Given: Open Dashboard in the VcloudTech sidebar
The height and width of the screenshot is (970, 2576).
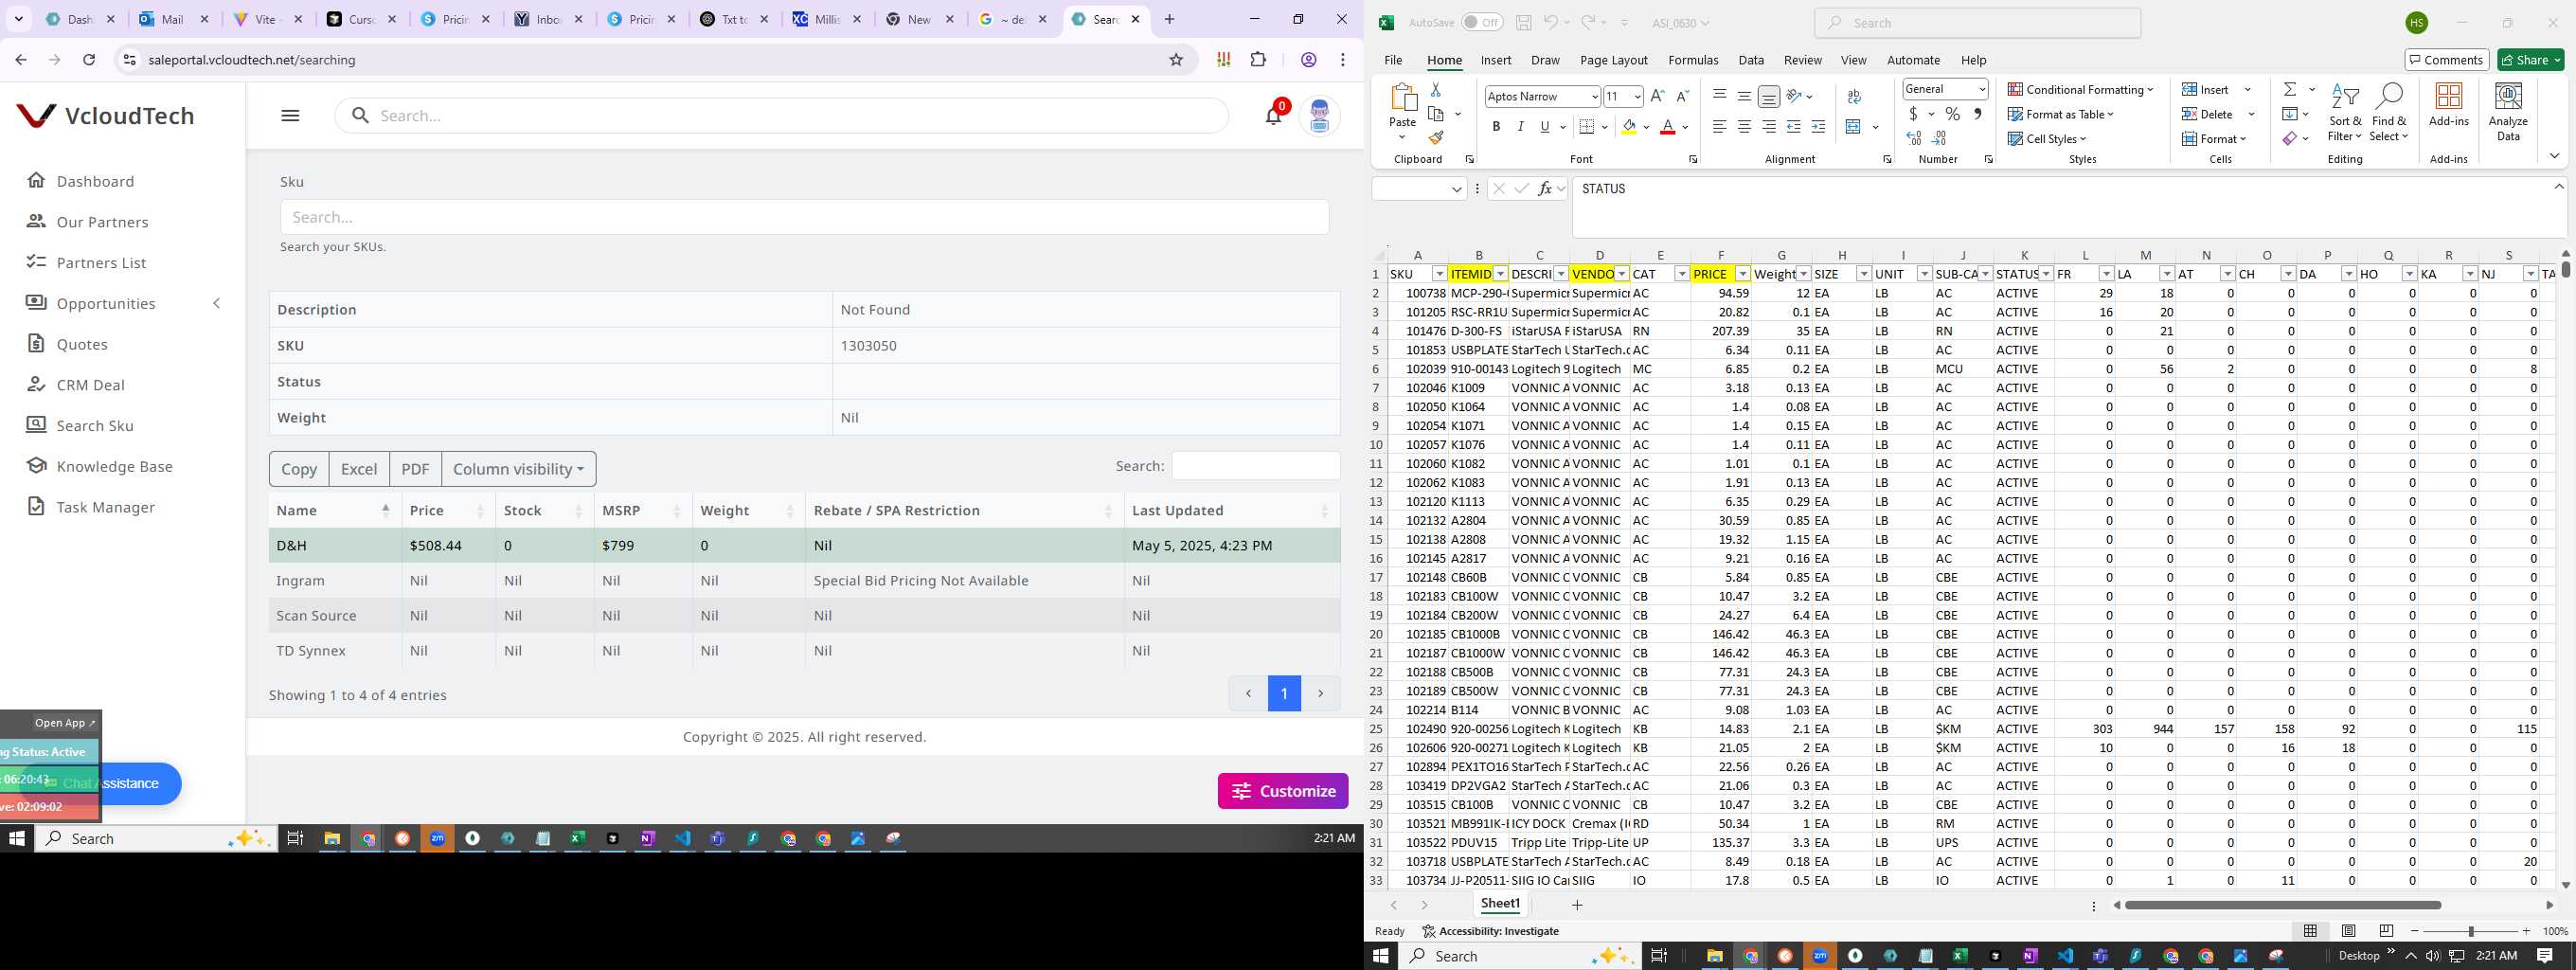Looking at the screenshot, I should pyautogui.click(x=95, y=181).
